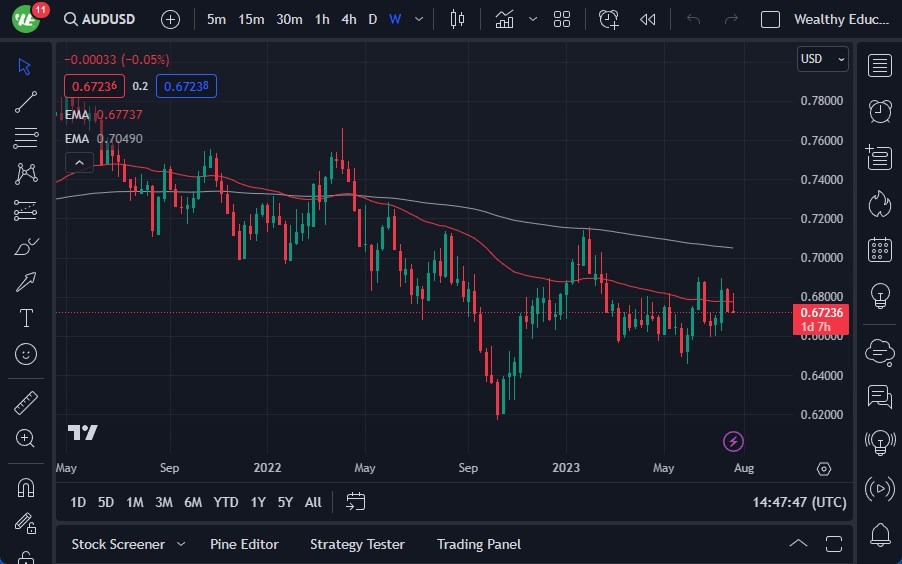Open the notifications bell icon

[x=880, y=533]
